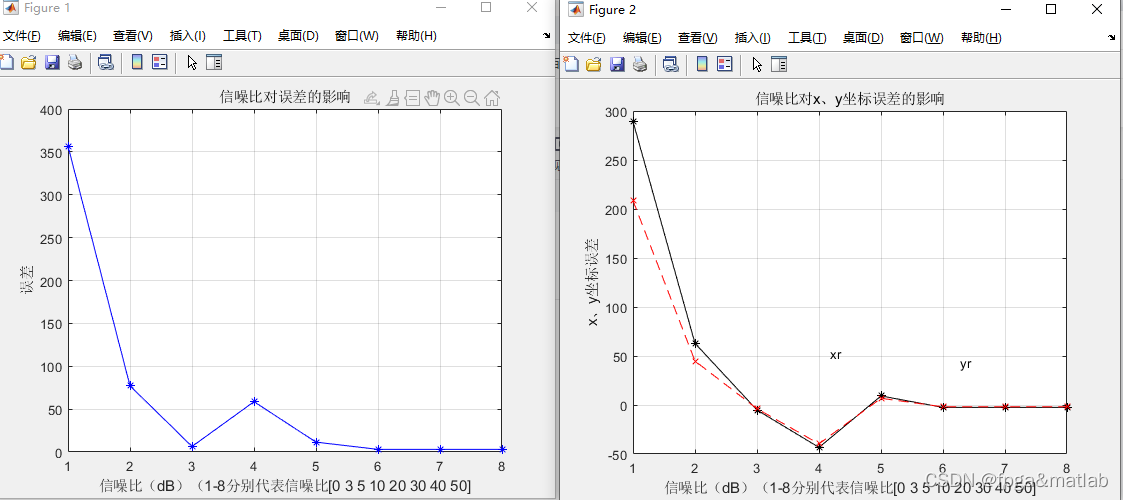Viewport: 1123px width, 500px height.
Task: Enable the edit plot arrow in Figure 1
Action: point(192,63)
